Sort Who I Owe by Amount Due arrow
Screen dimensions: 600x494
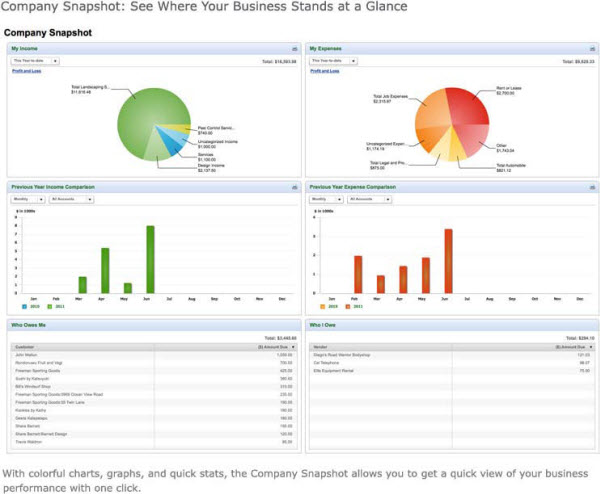591,347
